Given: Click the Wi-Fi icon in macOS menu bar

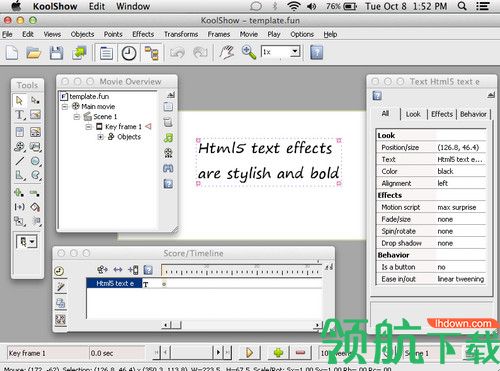Looking at the screenshot, I should [x=294, y=6].
